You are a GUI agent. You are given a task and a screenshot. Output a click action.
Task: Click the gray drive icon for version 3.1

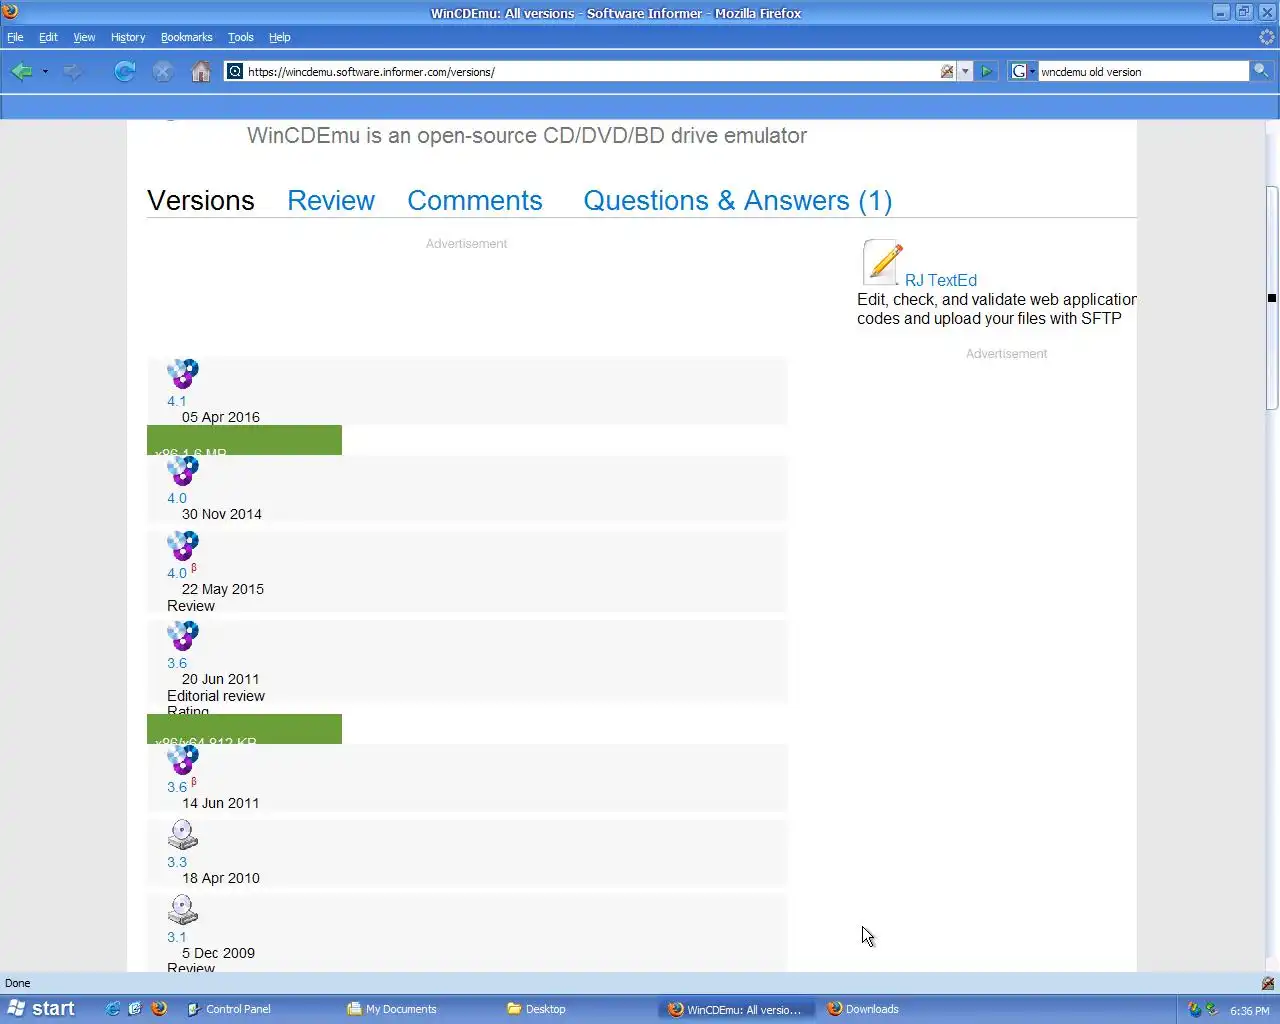(x=183, y=910)
